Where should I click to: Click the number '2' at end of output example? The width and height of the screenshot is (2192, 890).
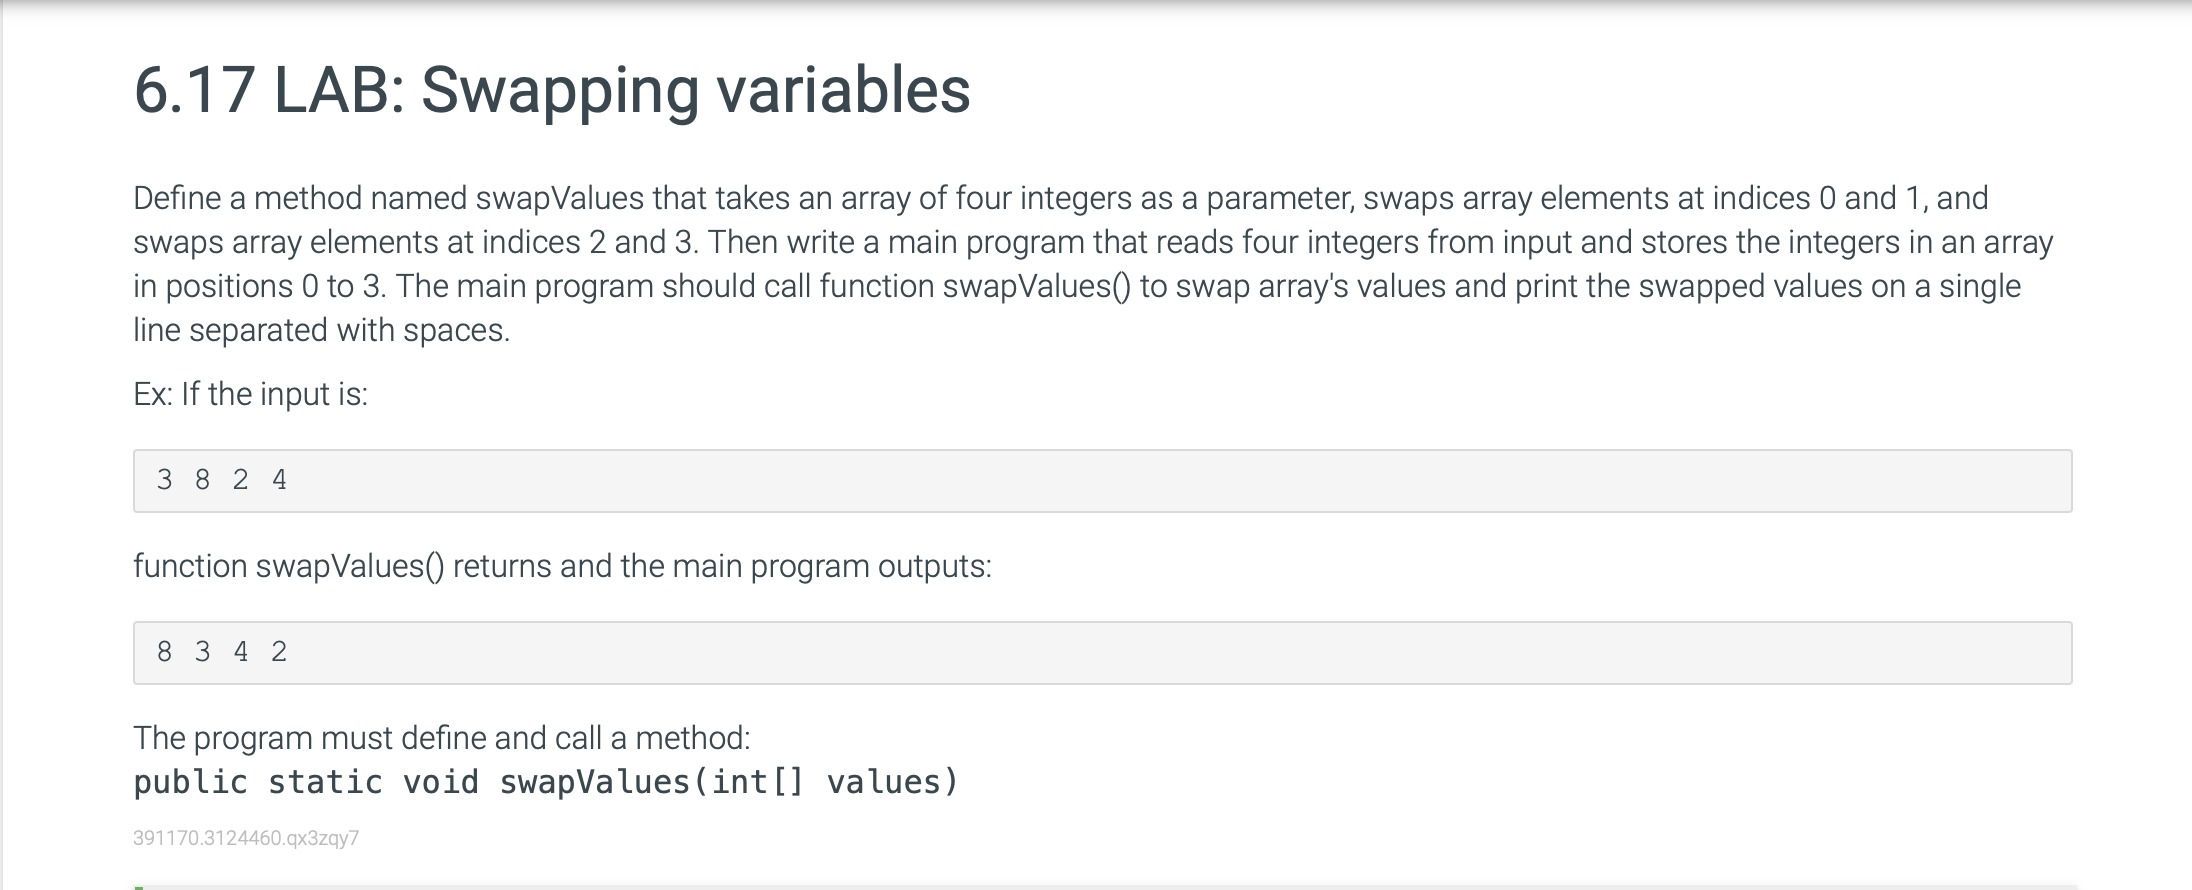tap(279, 652)
